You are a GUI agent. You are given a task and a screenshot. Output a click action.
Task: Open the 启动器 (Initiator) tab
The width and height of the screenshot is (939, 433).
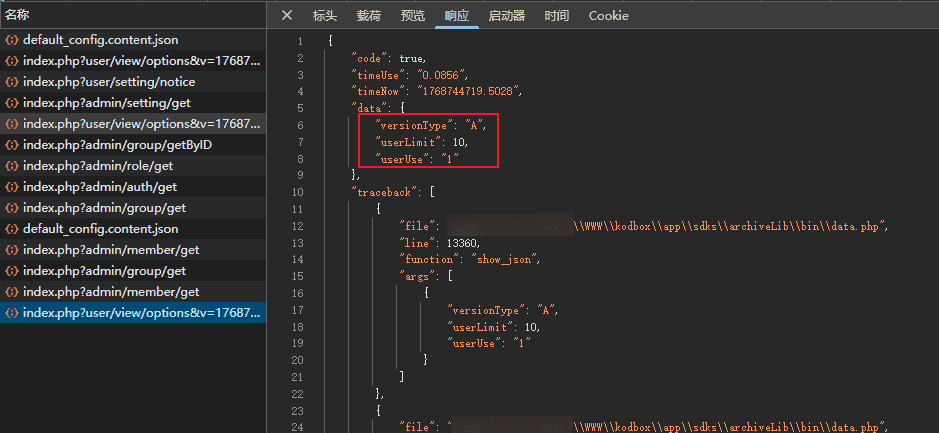tap(506, 15)
